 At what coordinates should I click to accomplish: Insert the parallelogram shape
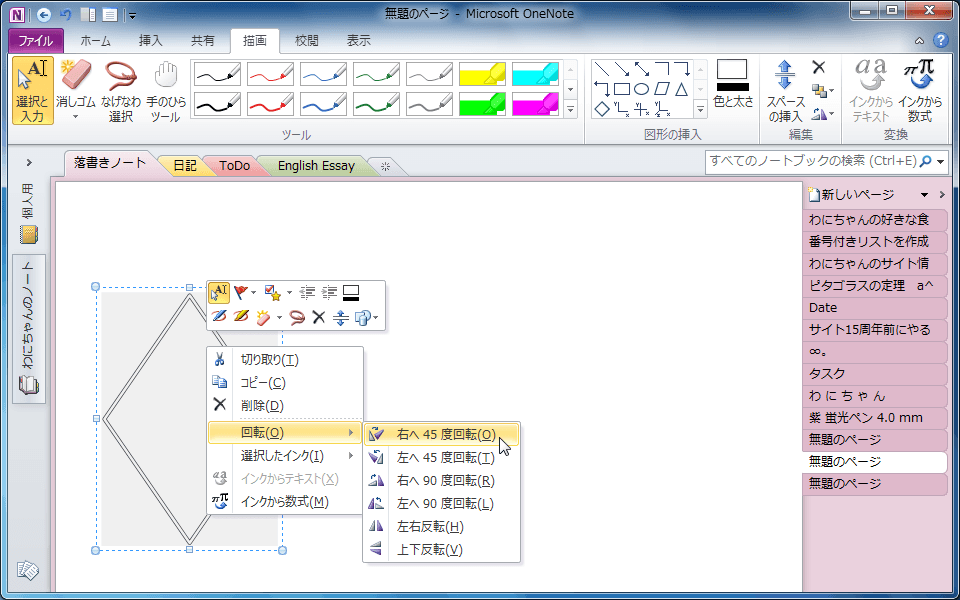pyautogui.click(x=662, y=89)
